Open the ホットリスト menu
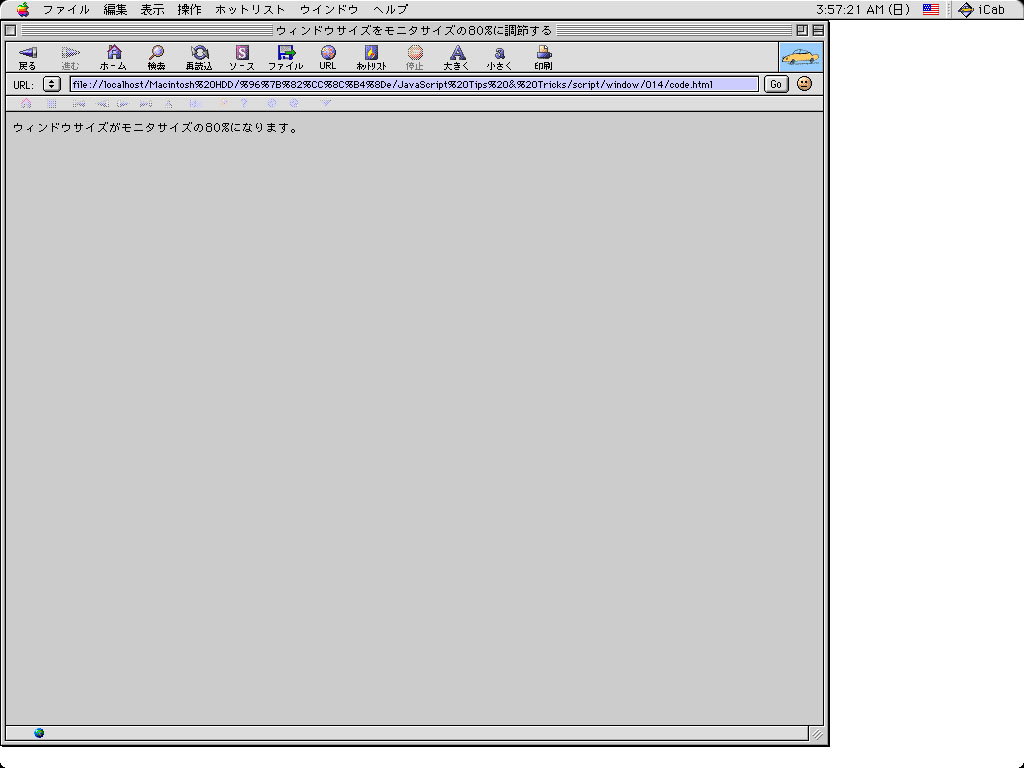Screen dimensions: 1024x768 point(250,9)
